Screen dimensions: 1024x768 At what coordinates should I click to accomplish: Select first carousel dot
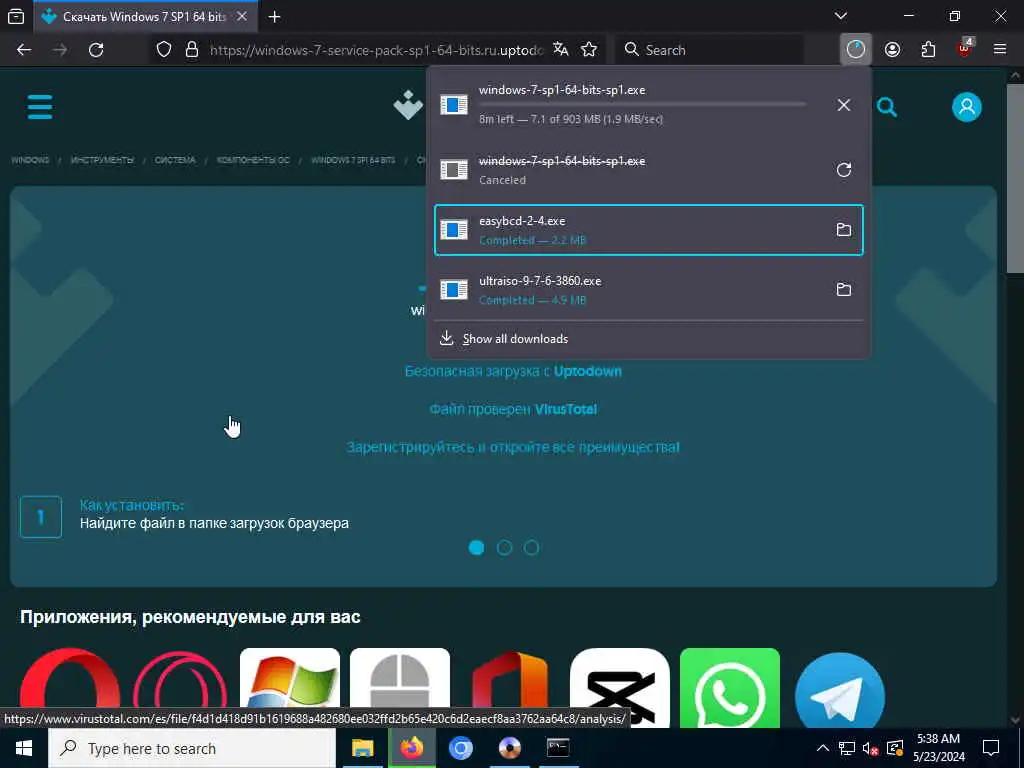pyautogui.click(x=477, y=547)
